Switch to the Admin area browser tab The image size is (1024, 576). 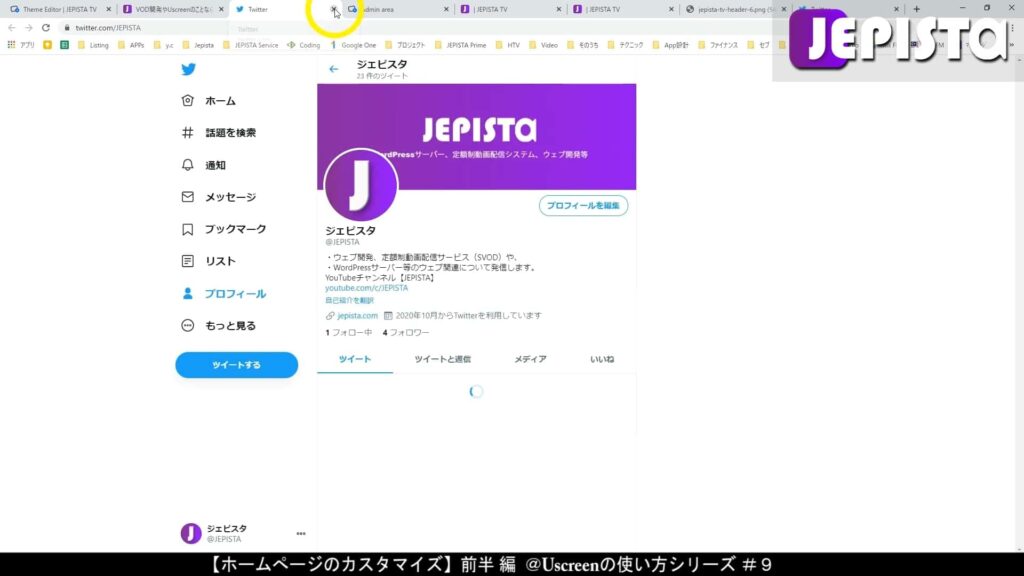397,10
